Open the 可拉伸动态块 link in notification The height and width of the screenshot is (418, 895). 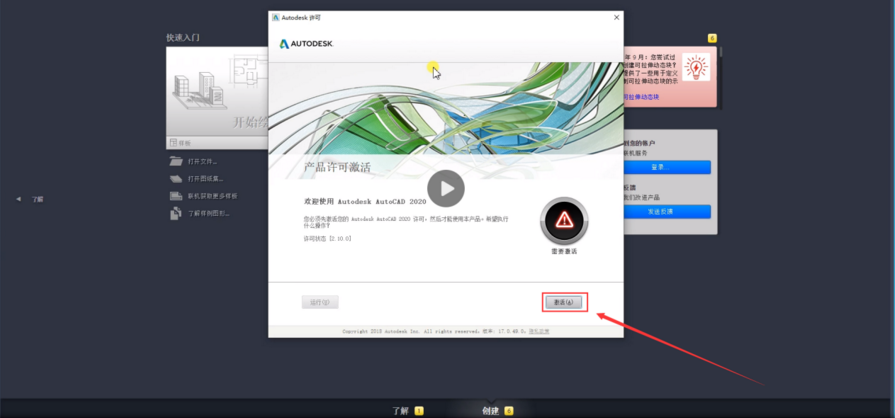(x=641, y=97)
